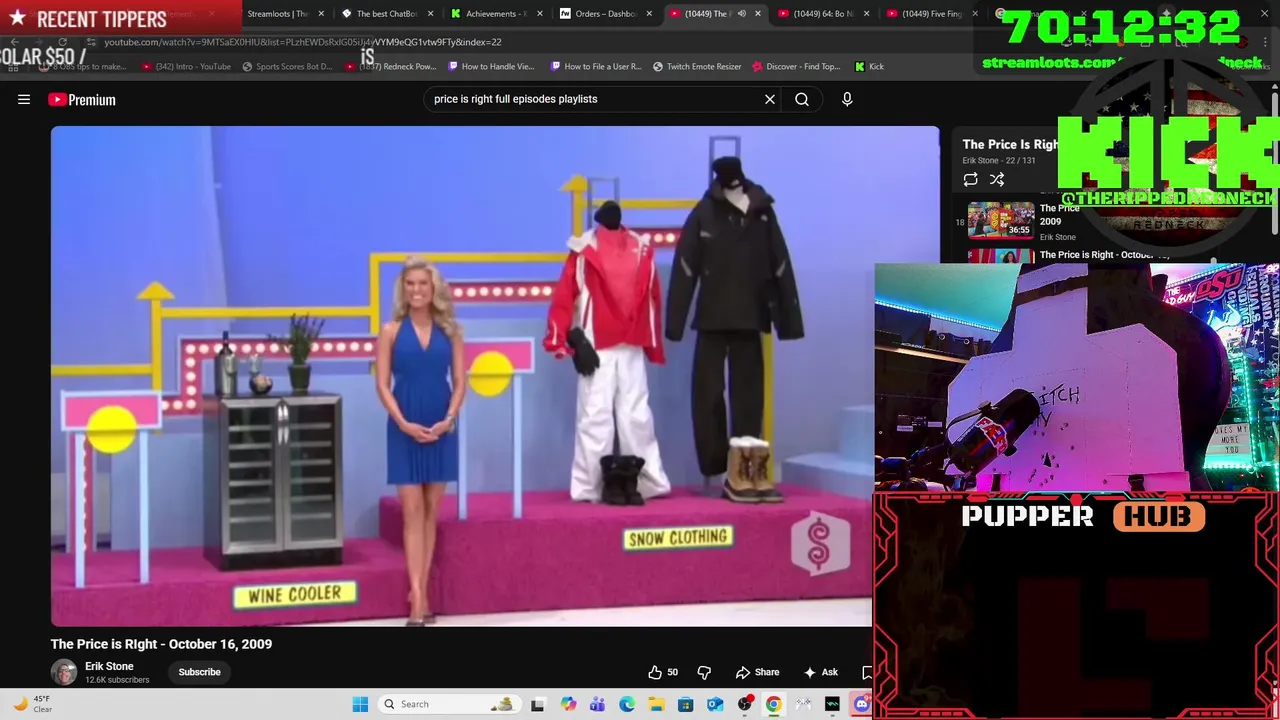Screen dimensions: 1280x720
Task: Open Intro - YouTube bookmark
Action: click(x=187, y=66)
